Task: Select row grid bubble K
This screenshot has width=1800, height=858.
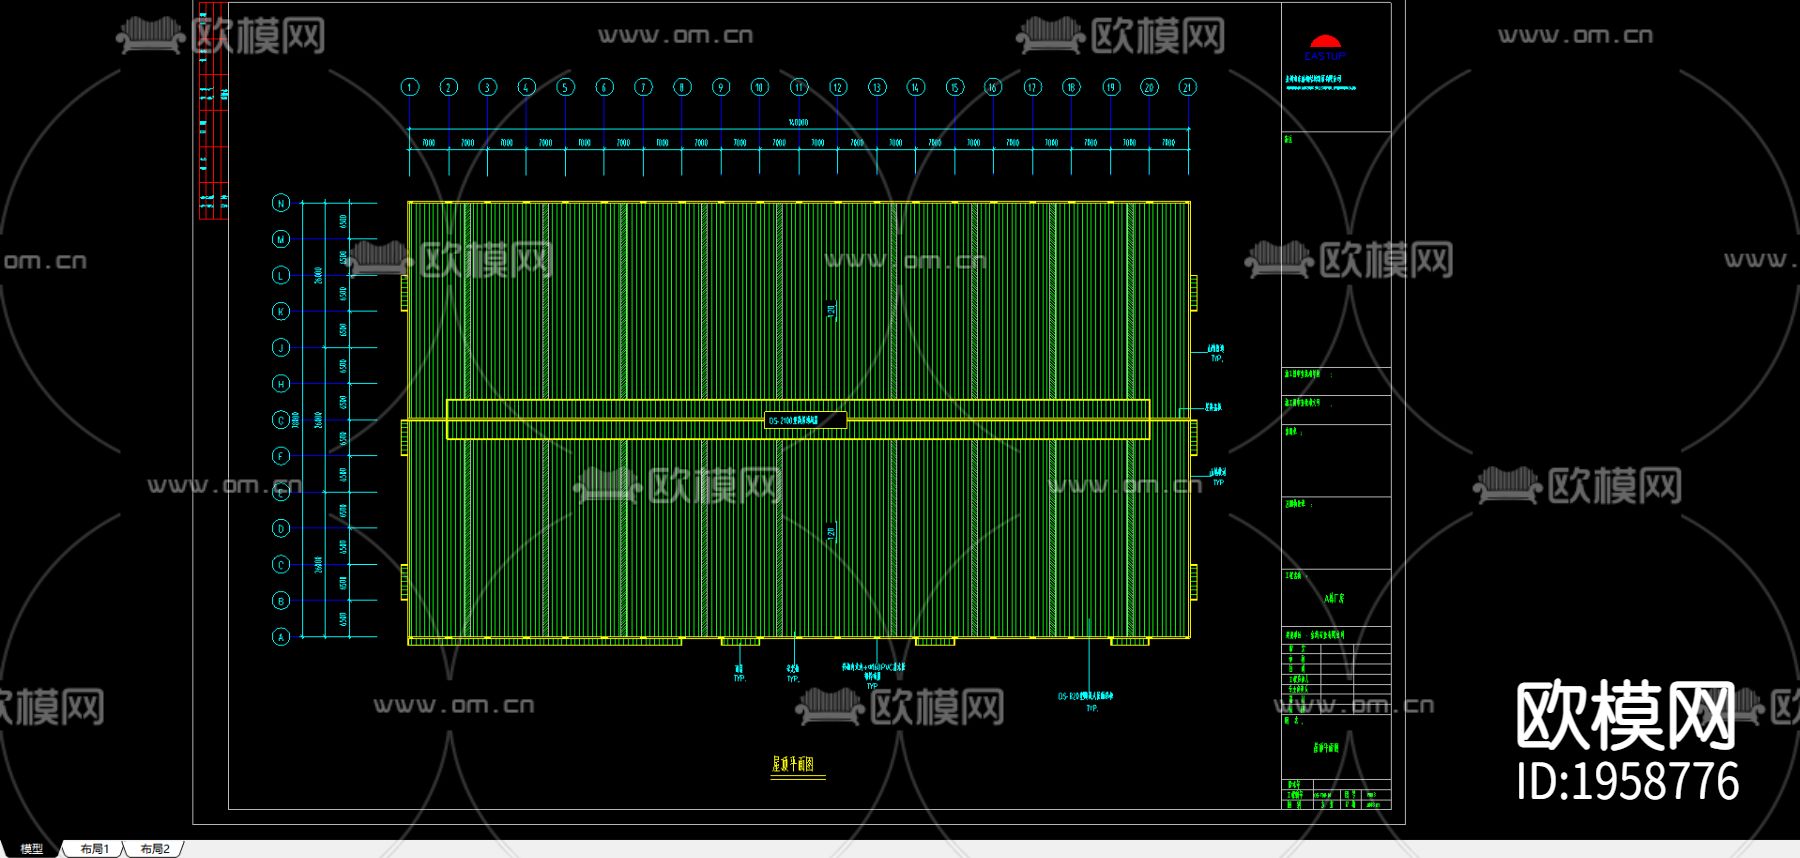Action: [281, 311]
